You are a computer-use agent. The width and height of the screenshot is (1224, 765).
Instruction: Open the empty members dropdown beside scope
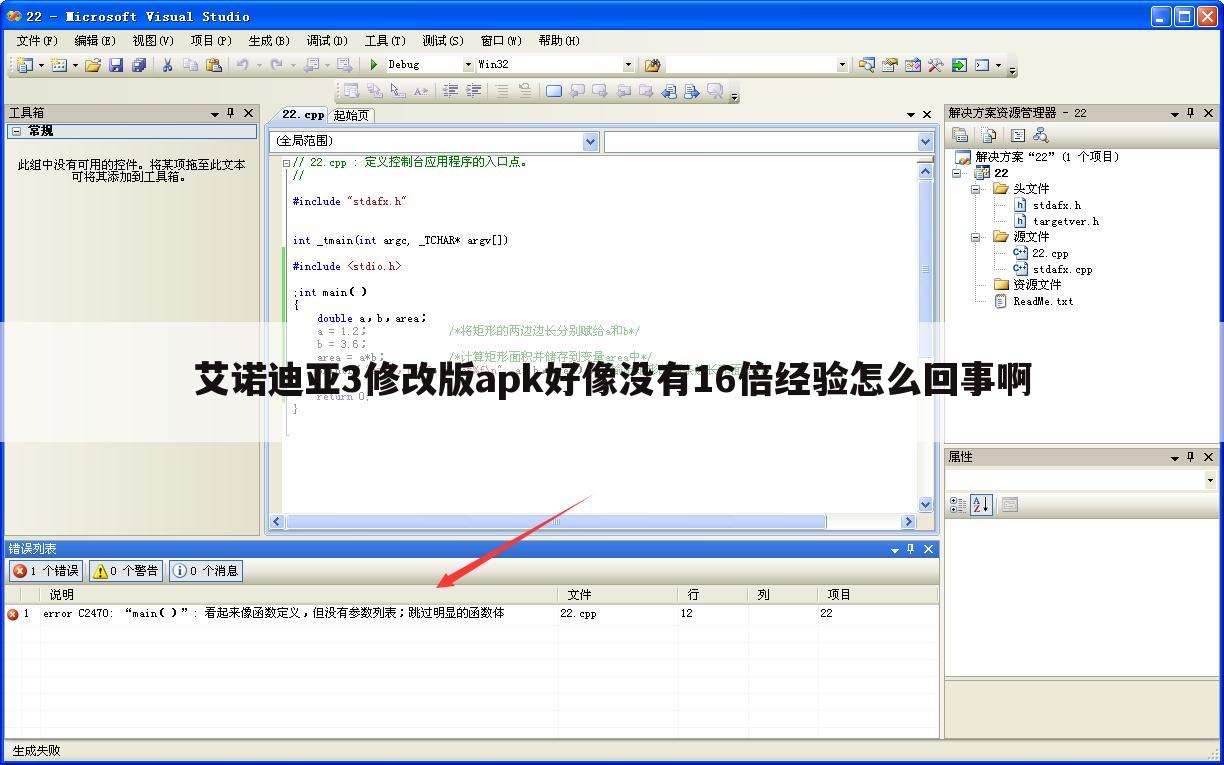[x=925, y=142]
